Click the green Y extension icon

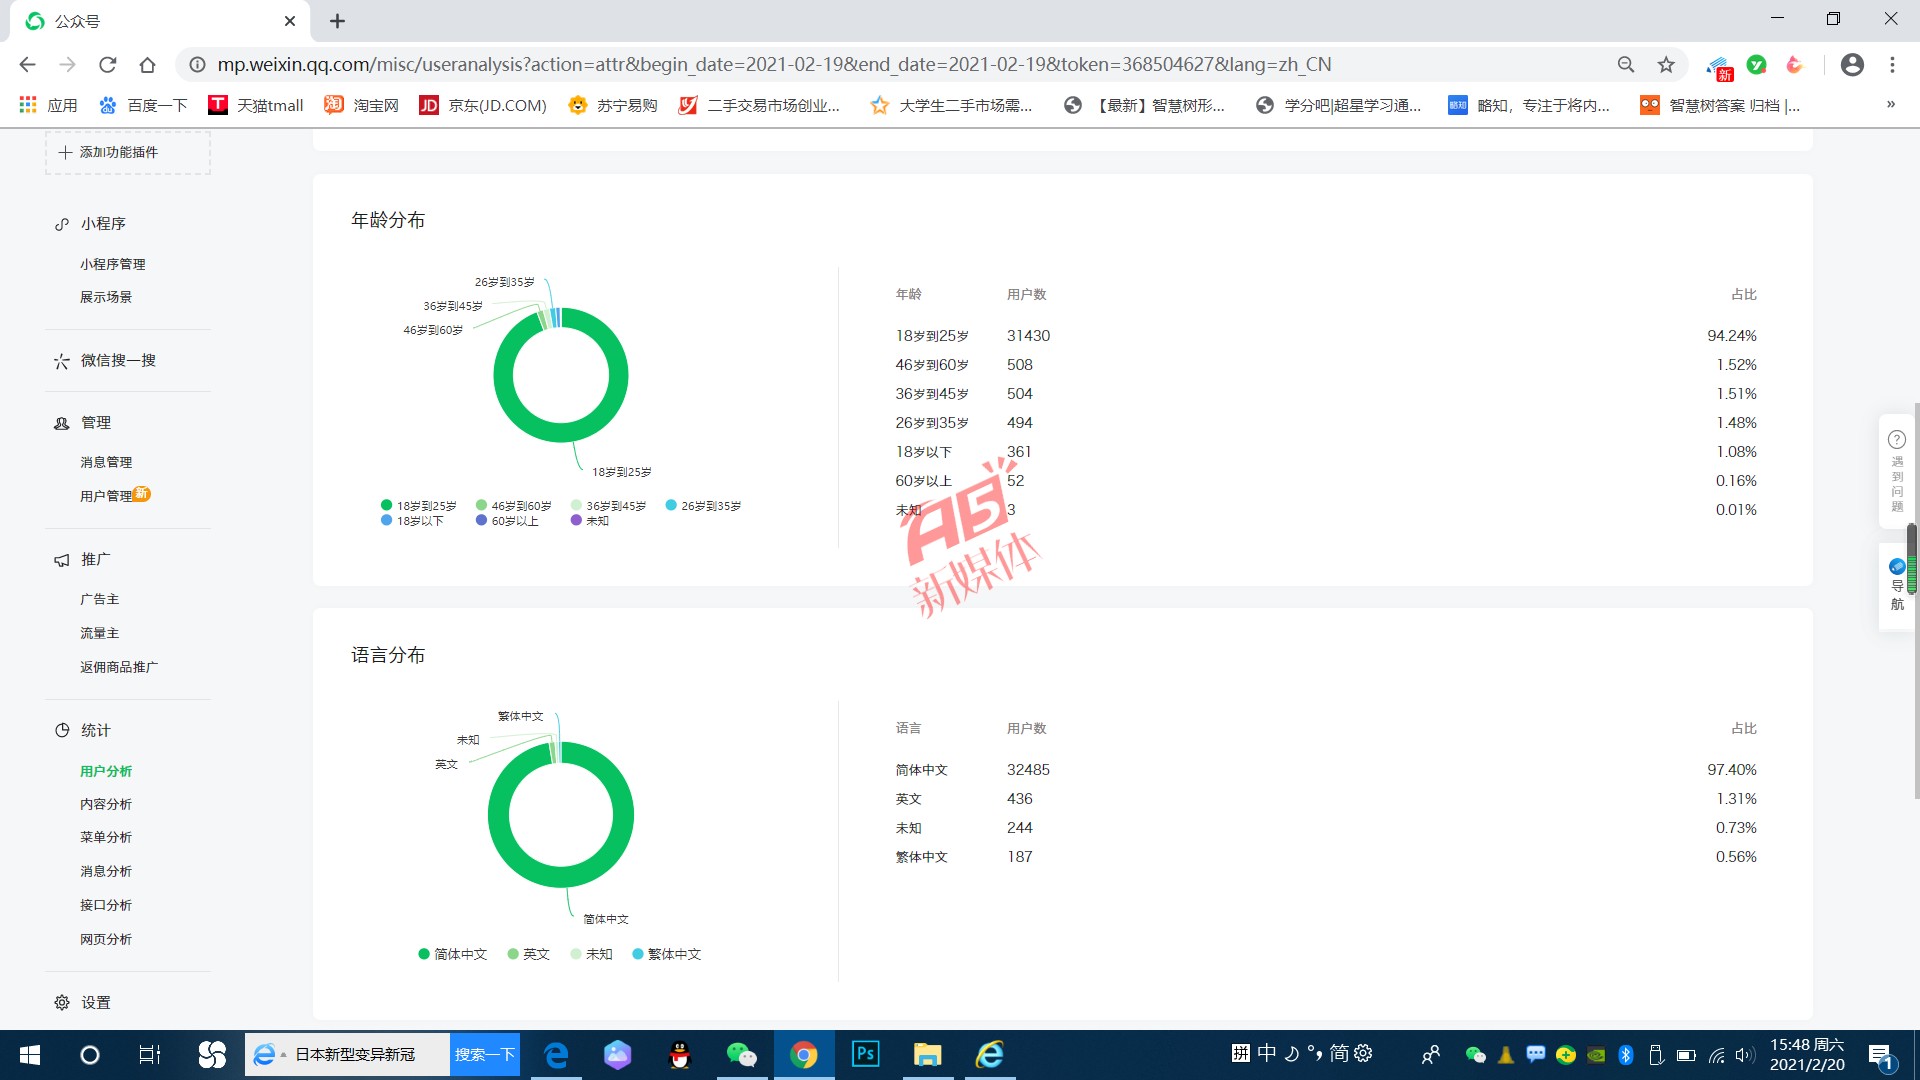click(1756, 65)
